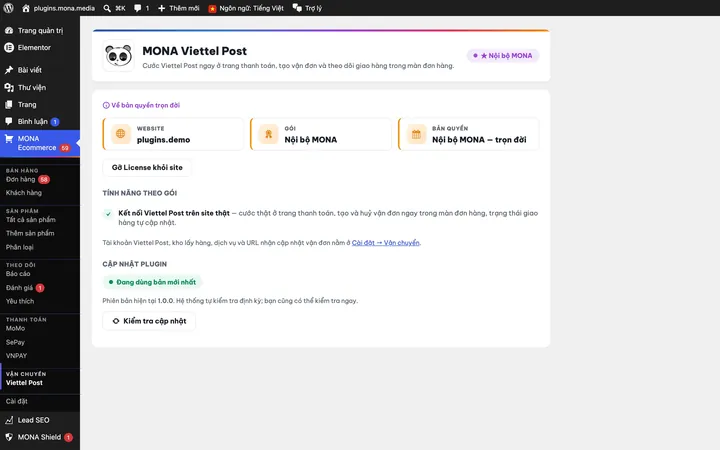Click Ngôn ngữ: Tiếng Việt in admin bar

point(251,8)
